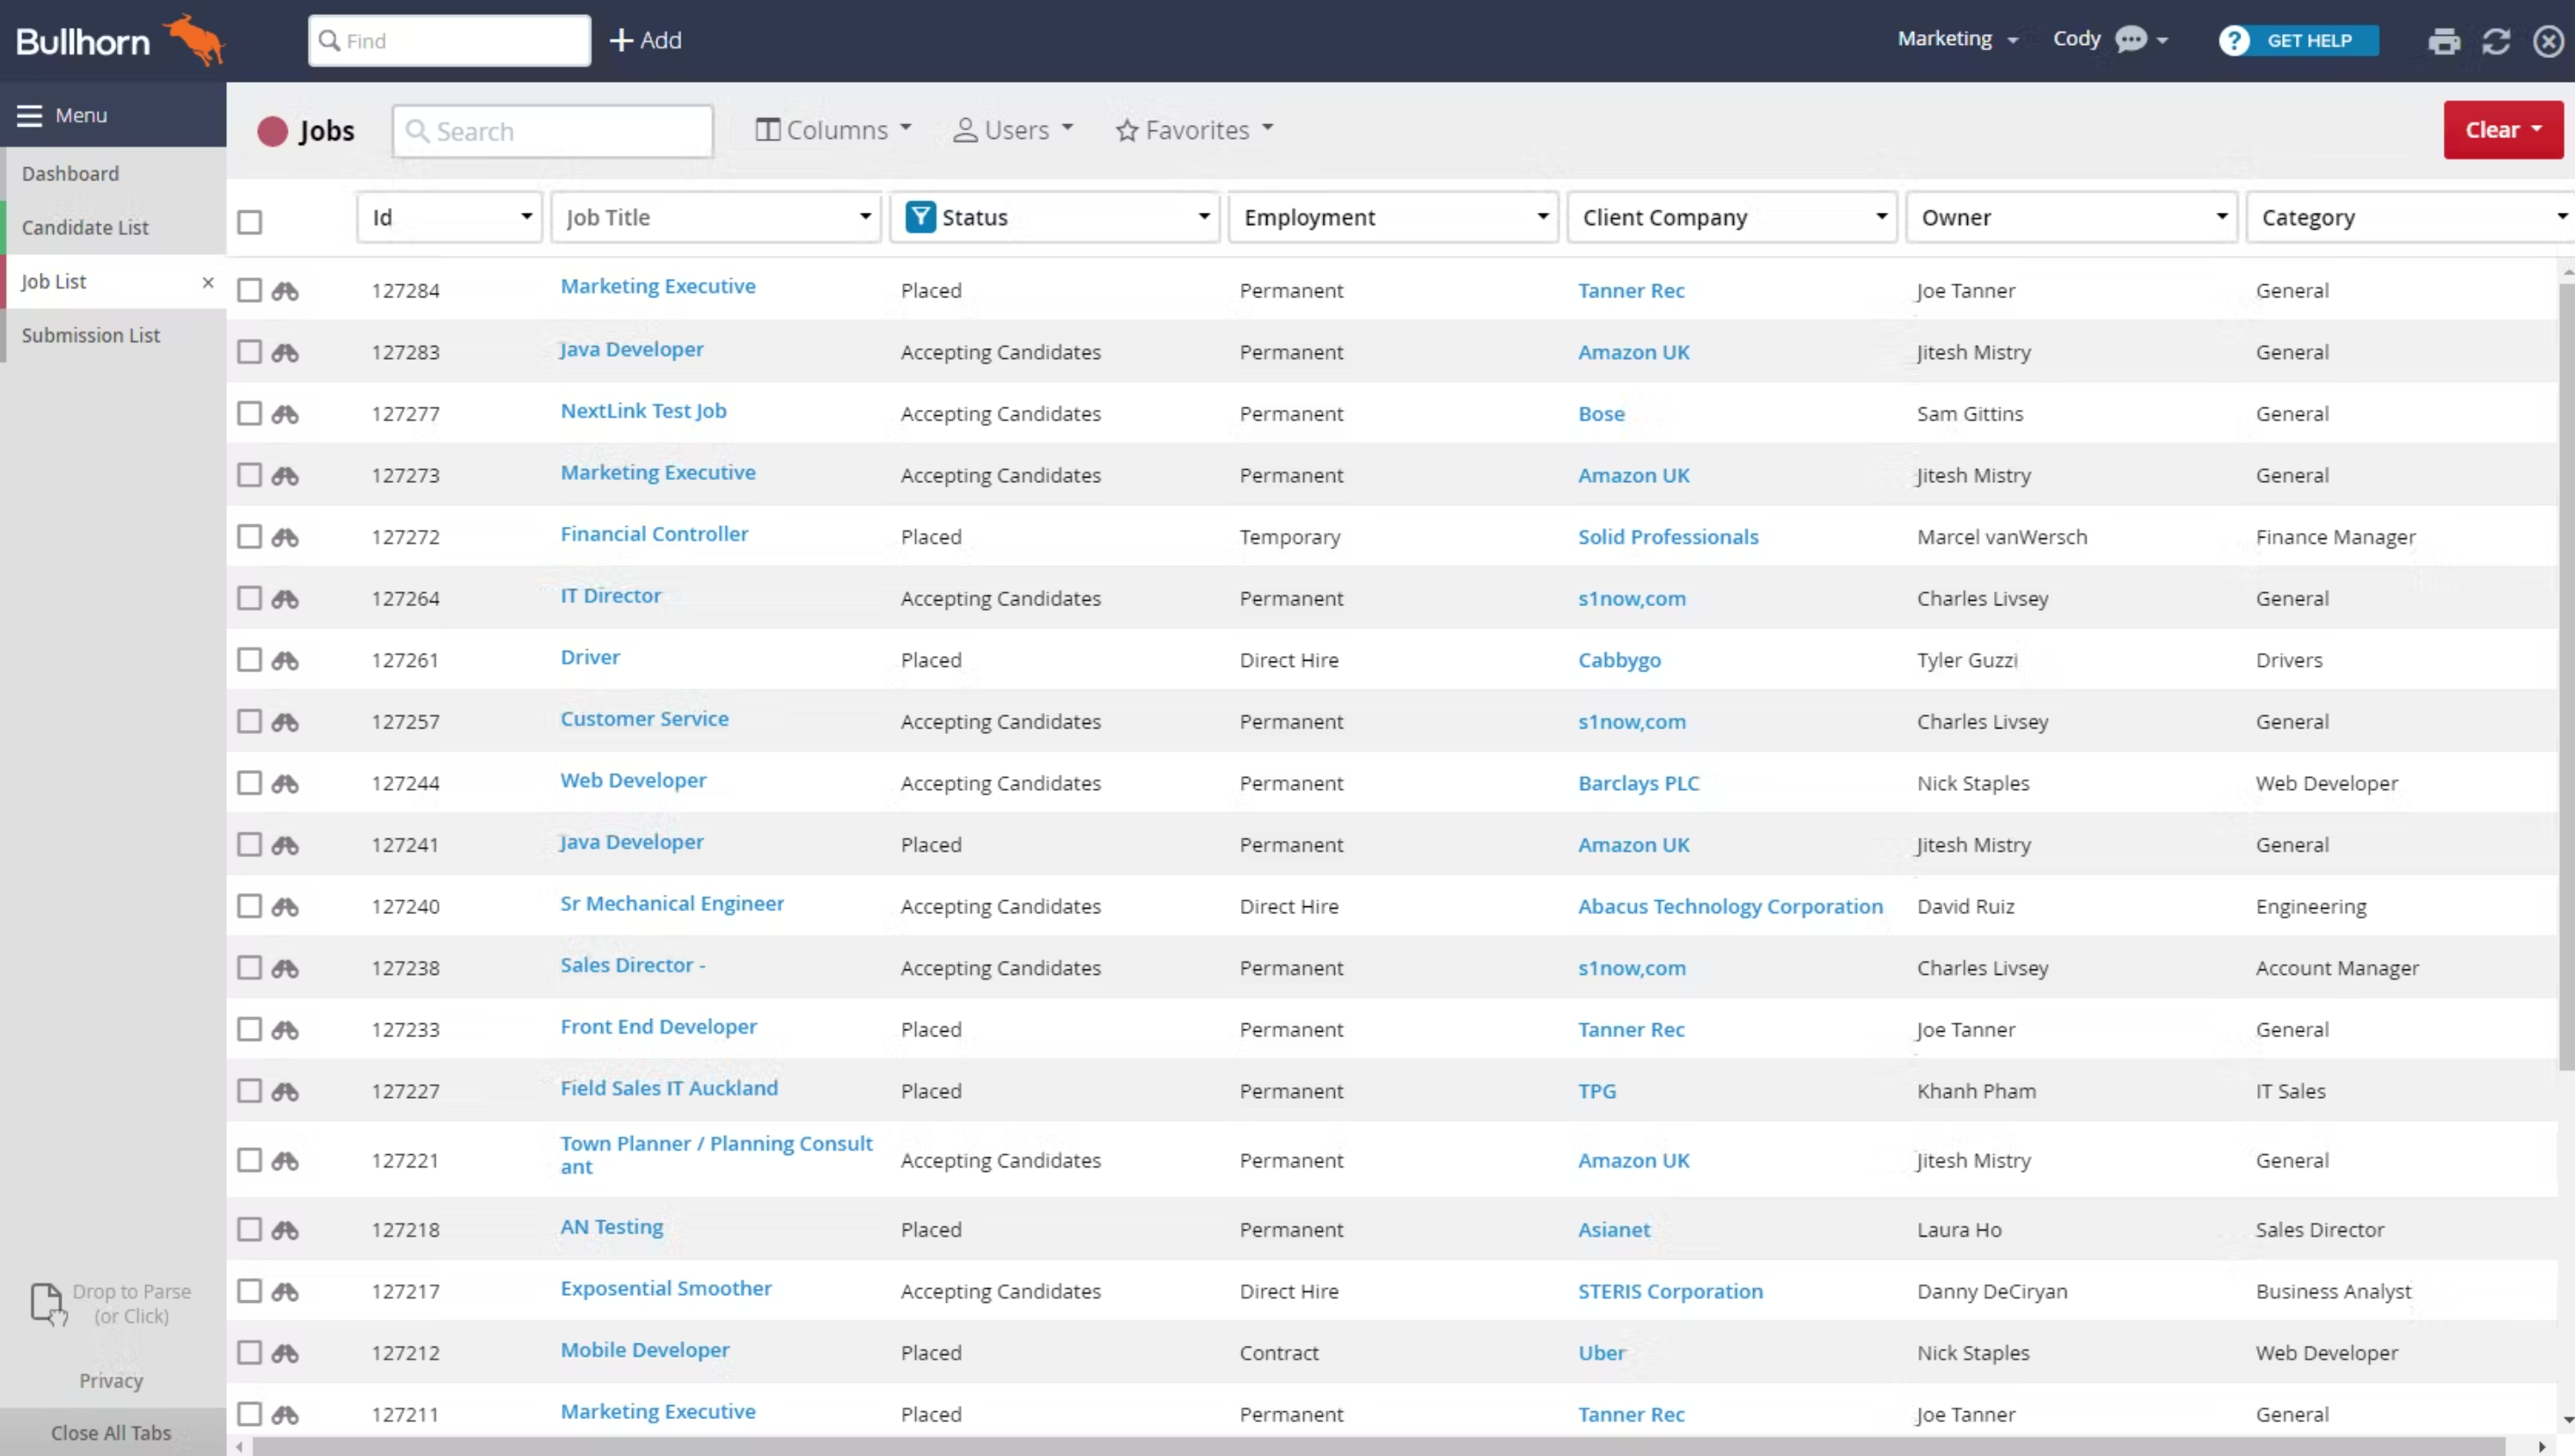
Task: Open the hamburger Menu in the sidebar
Action: [30, 114]
